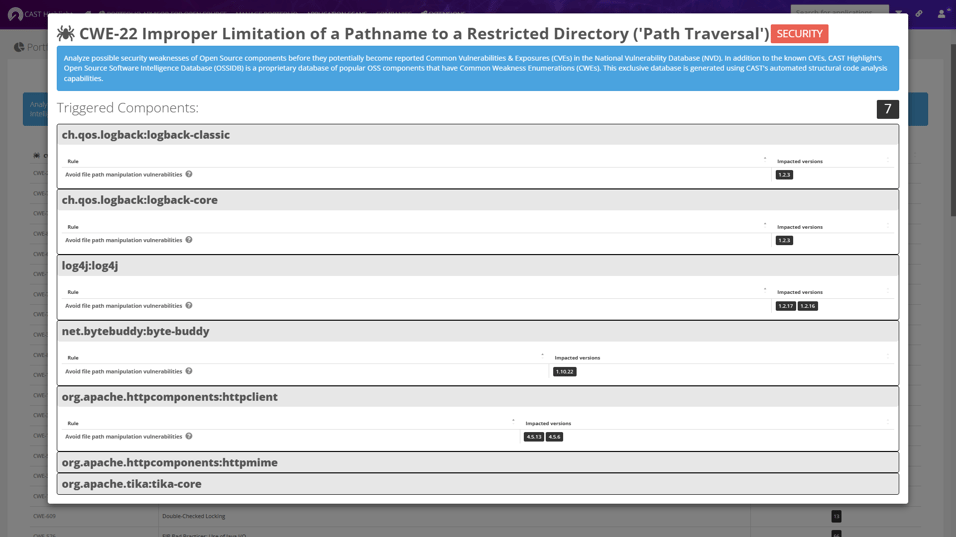Collapse the ch.qos.logback:logback-classic section
Viewport: 956px width, 537px height.
[146, 135]
